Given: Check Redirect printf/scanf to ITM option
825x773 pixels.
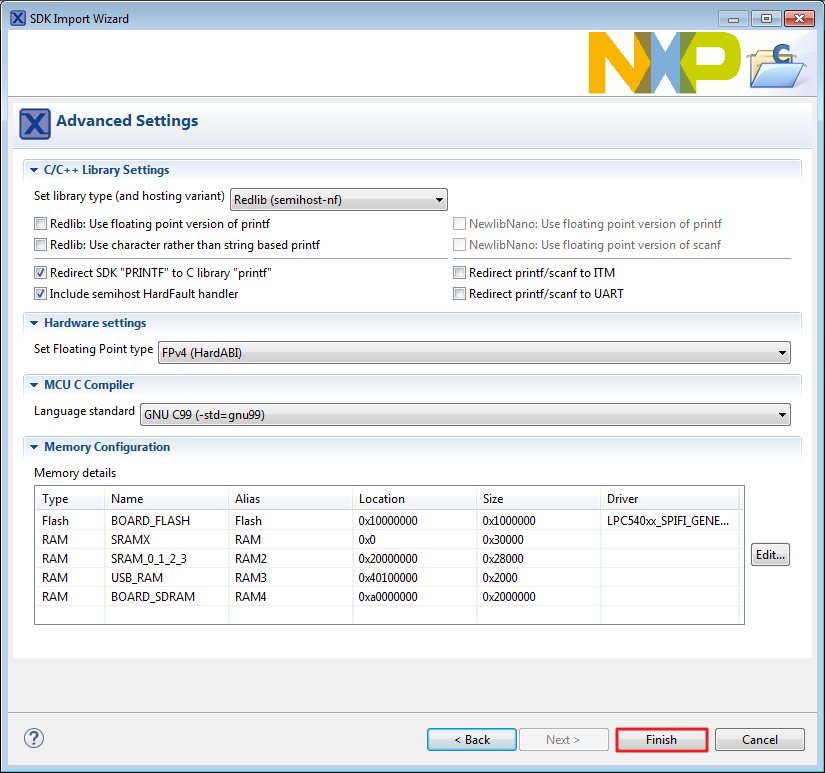Looking at the screenshot, I should [x=460, y=273].
